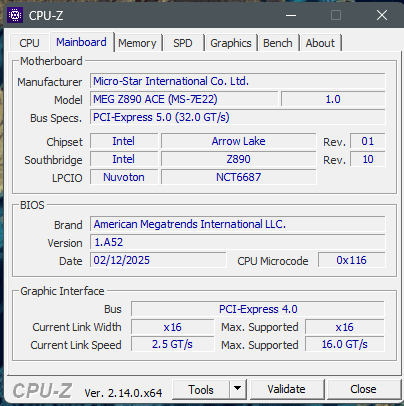The height and width of the screenshot is (406, 404).
Task: Click the Bus Specs. label
Action: coord(56,118)
